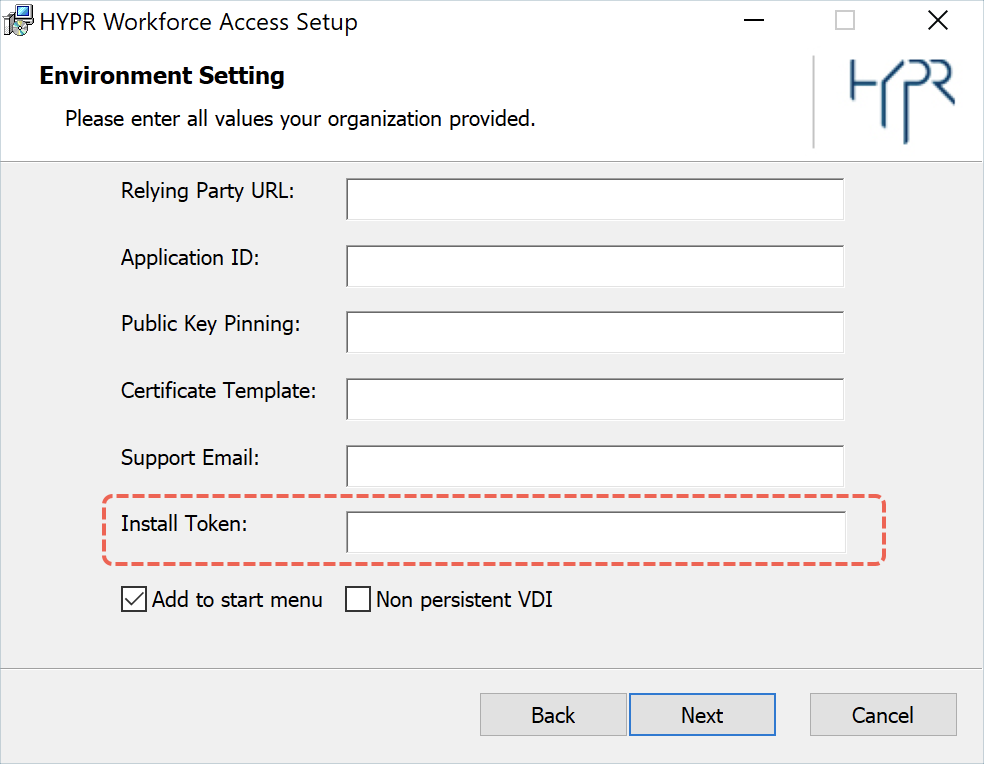The width and height of the screenshot is (984, 764).
Task: Enable Non persistent VDI checkbox
Action: pos(358,600)
